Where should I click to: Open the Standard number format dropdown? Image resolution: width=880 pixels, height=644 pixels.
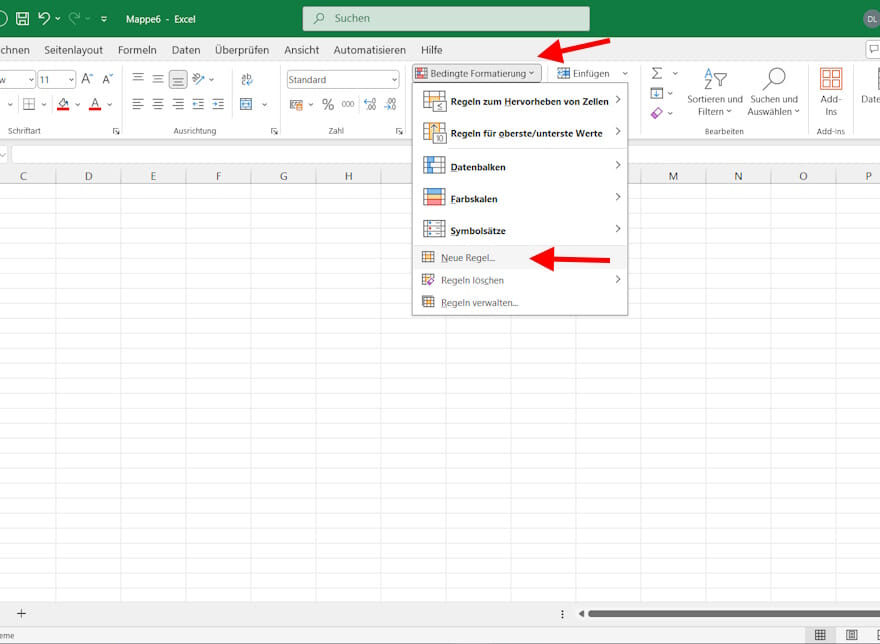342,79
